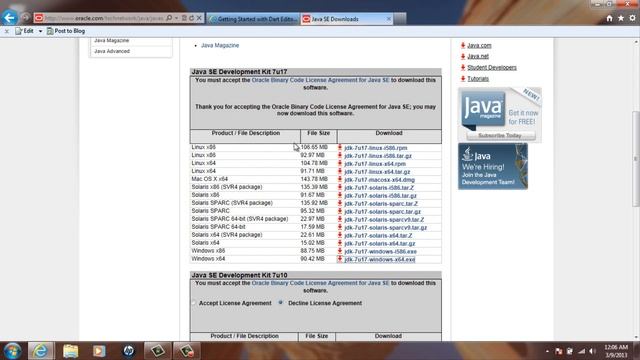
Task: Switch to Getting Started with Dart Editor tab
Action: [253, 19]
